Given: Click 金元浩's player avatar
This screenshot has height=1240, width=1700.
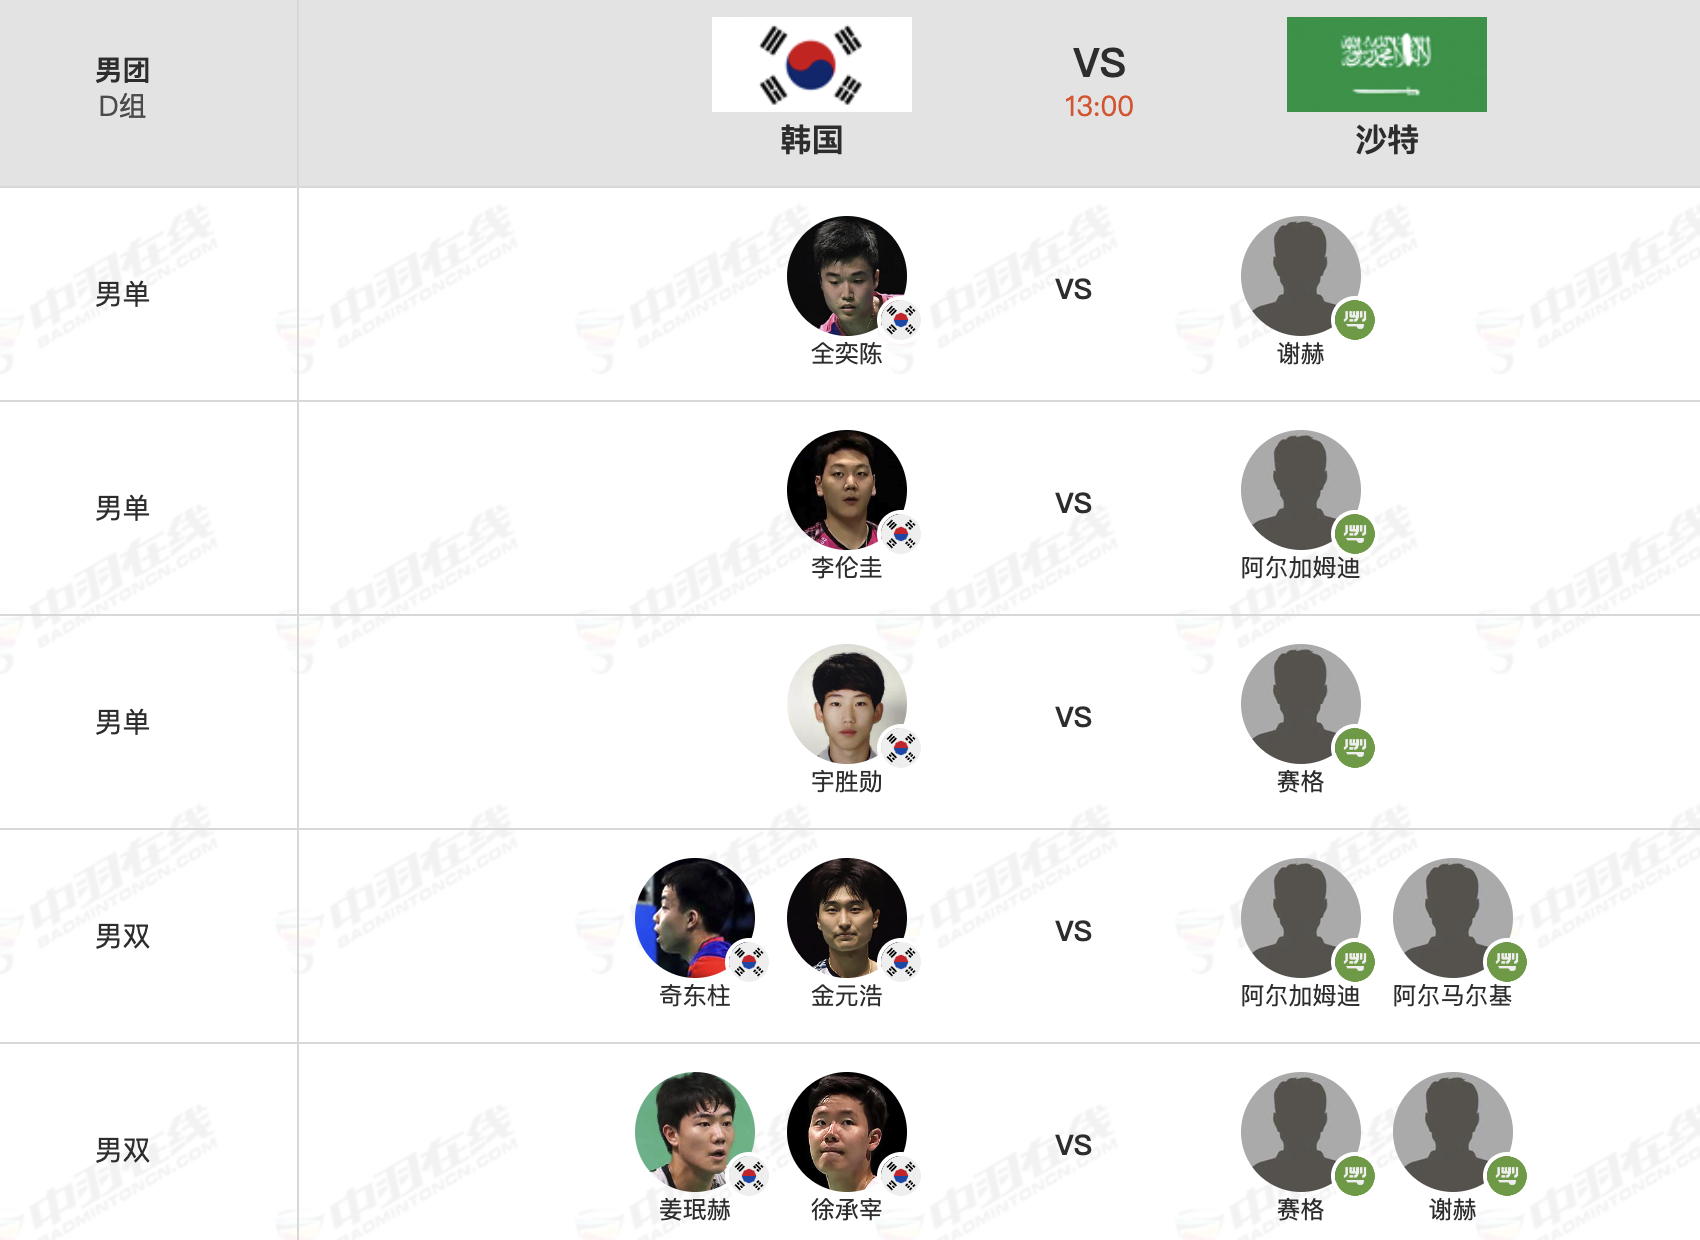Looking at the screenshot, I should click(847, 918).
